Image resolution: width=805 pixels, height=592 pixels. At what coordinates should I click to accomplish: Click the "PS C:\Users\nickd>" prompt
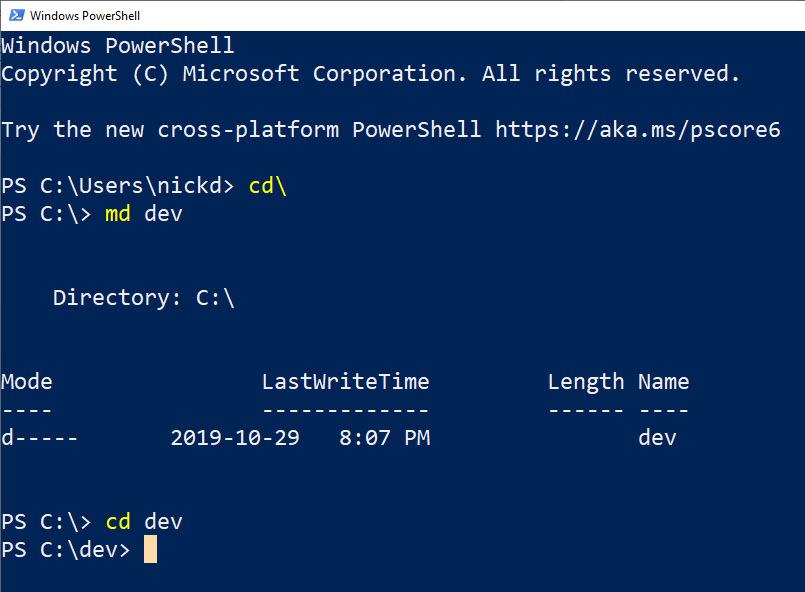point(117,186)
